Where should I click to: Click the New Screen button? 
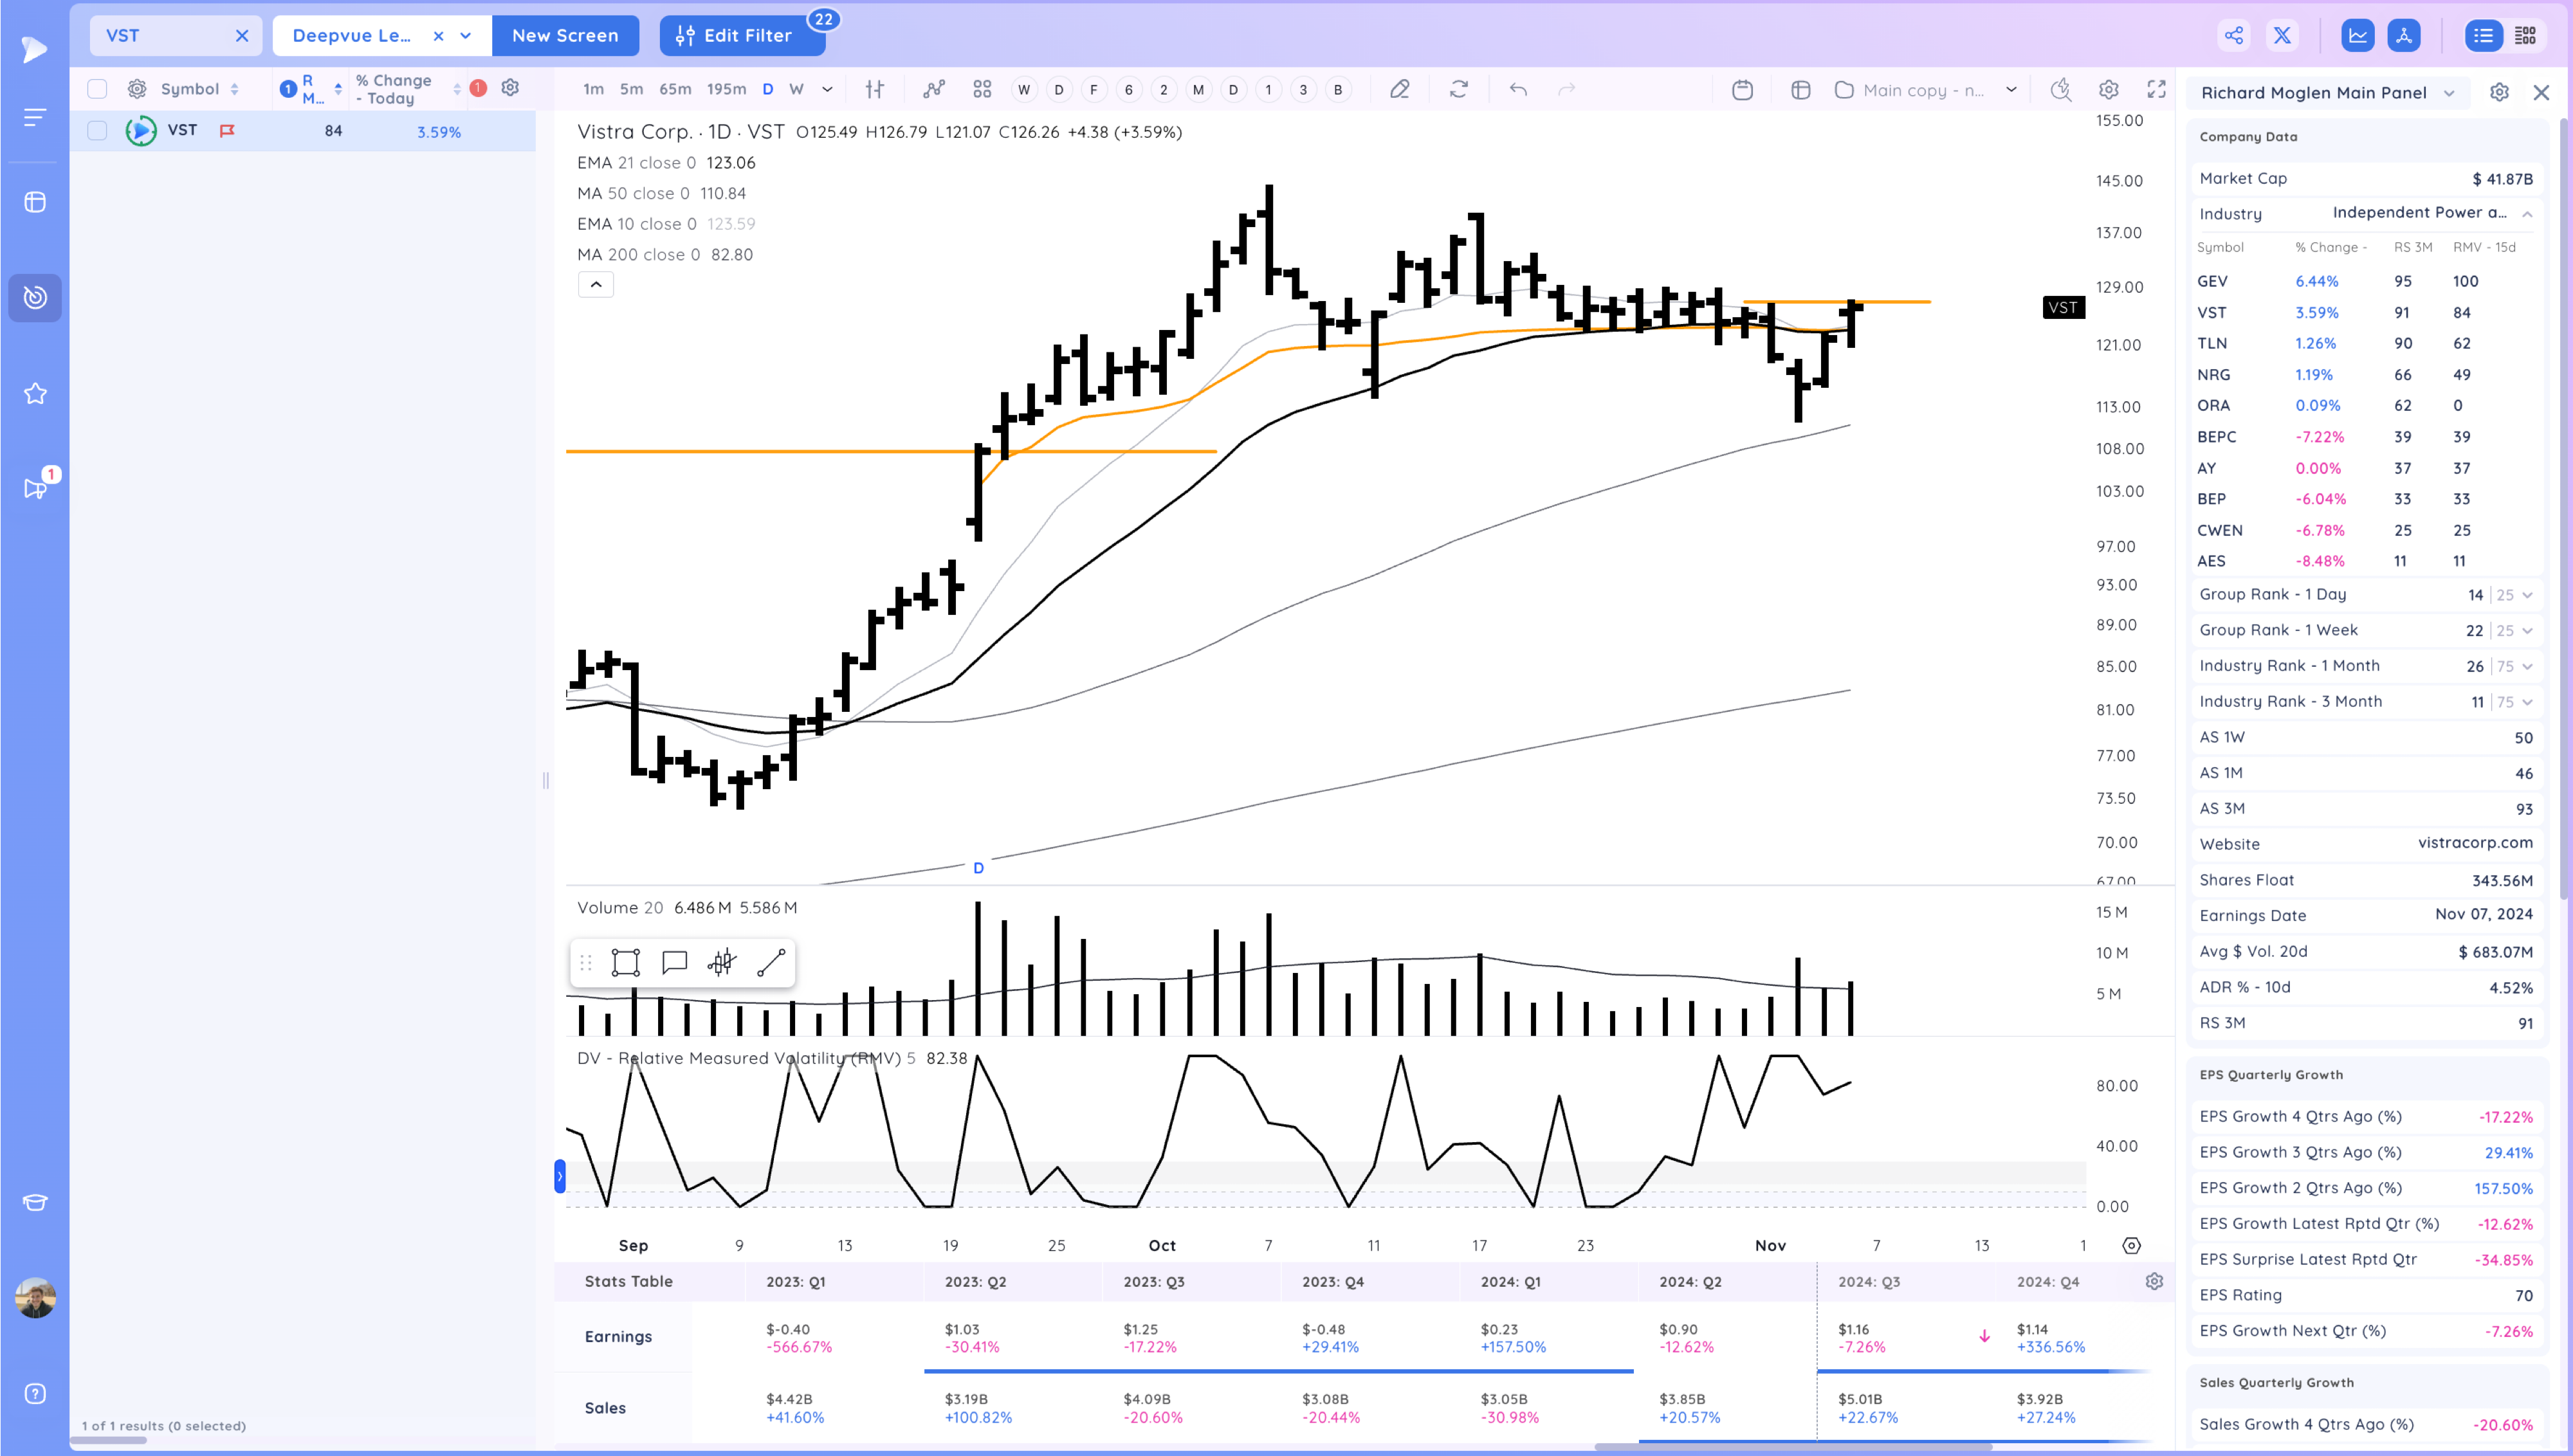point(565,36)
